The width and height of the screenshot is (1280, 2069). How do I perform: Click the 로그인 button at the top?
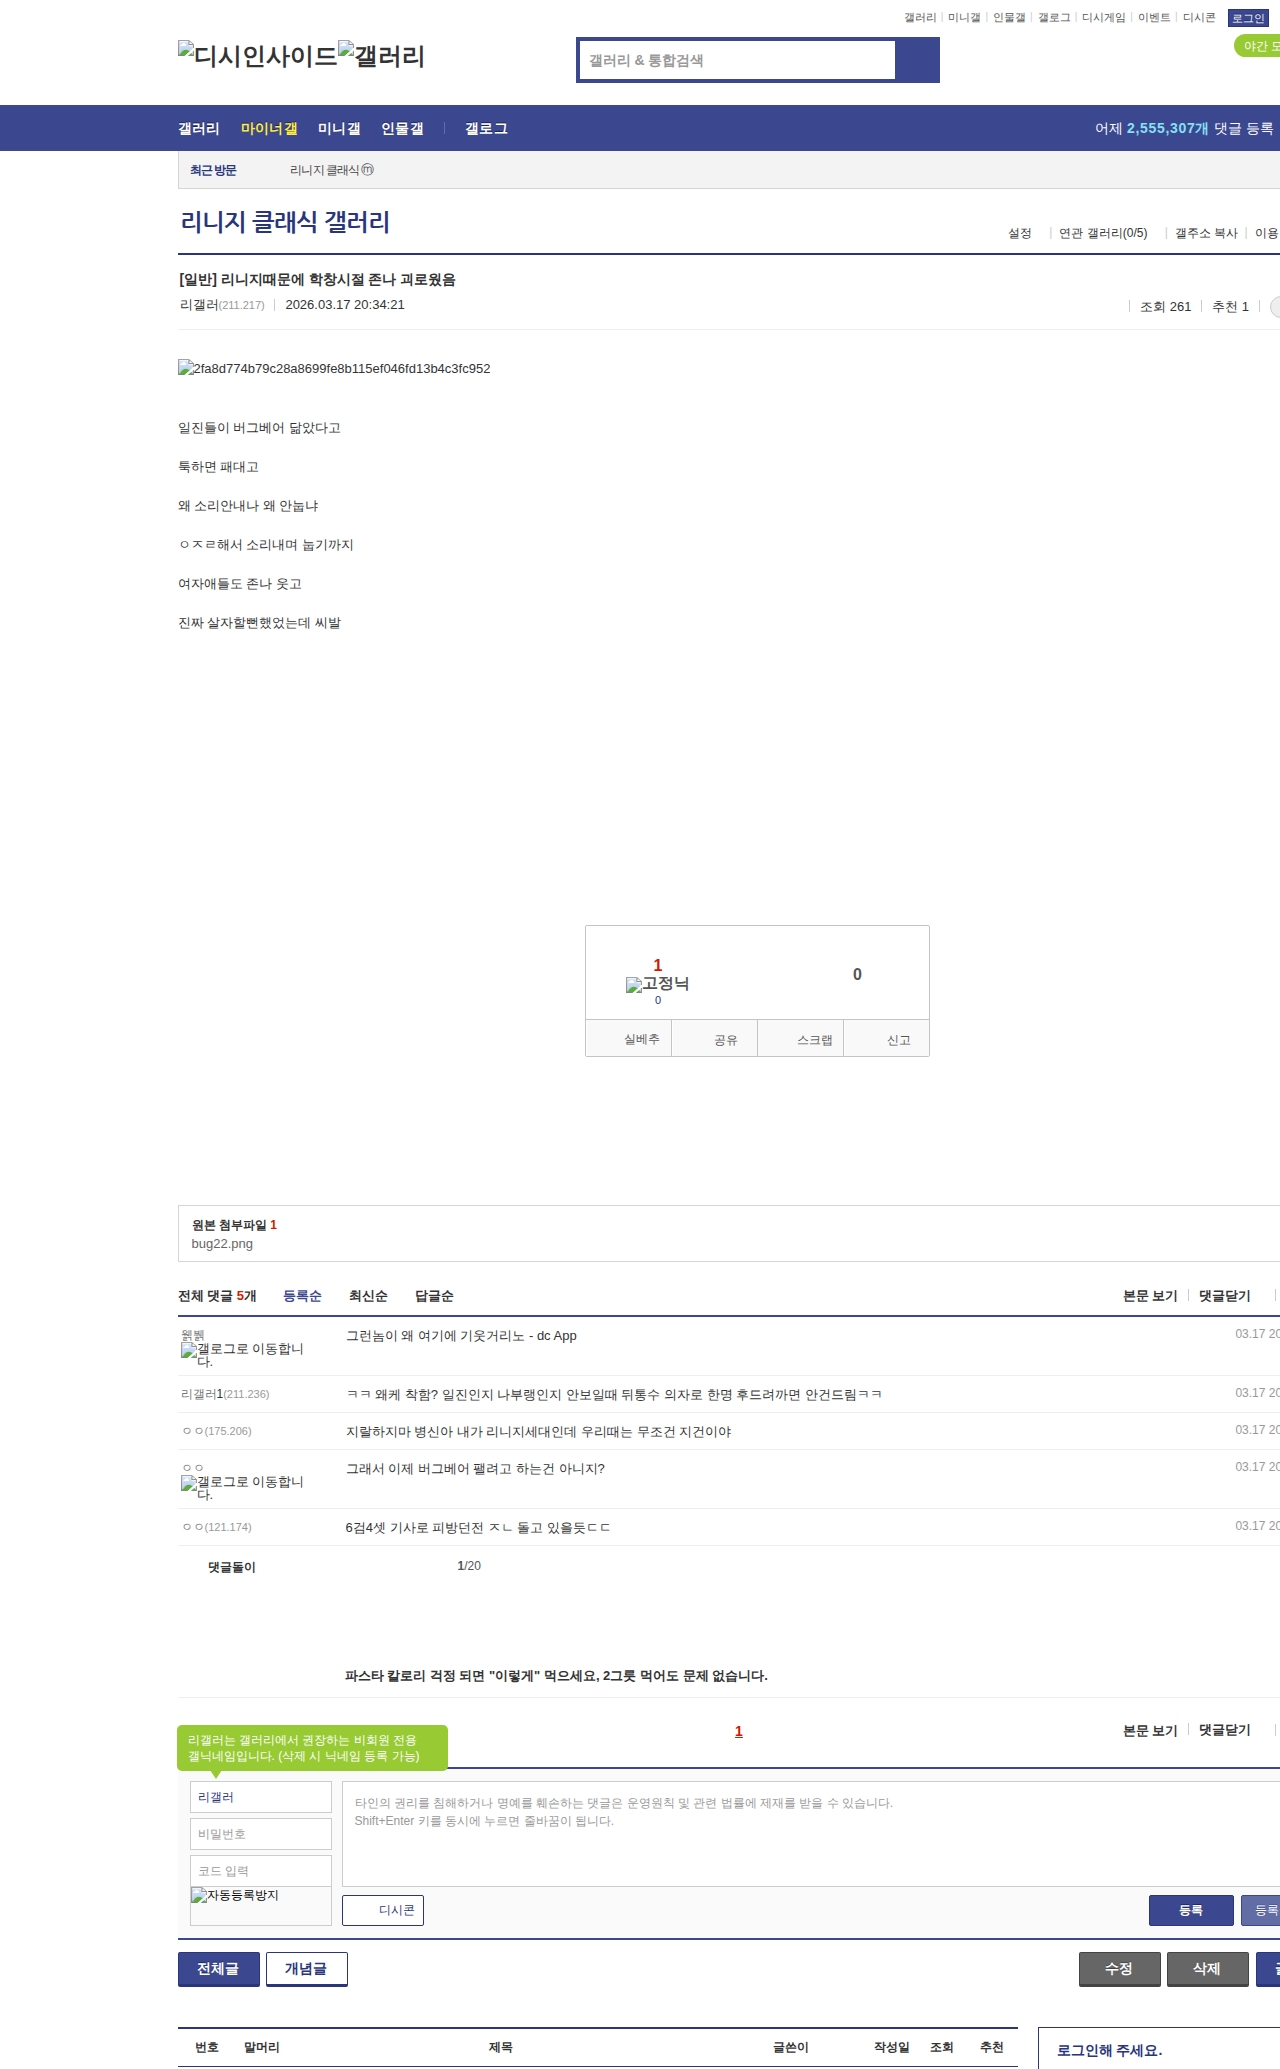1248,18
